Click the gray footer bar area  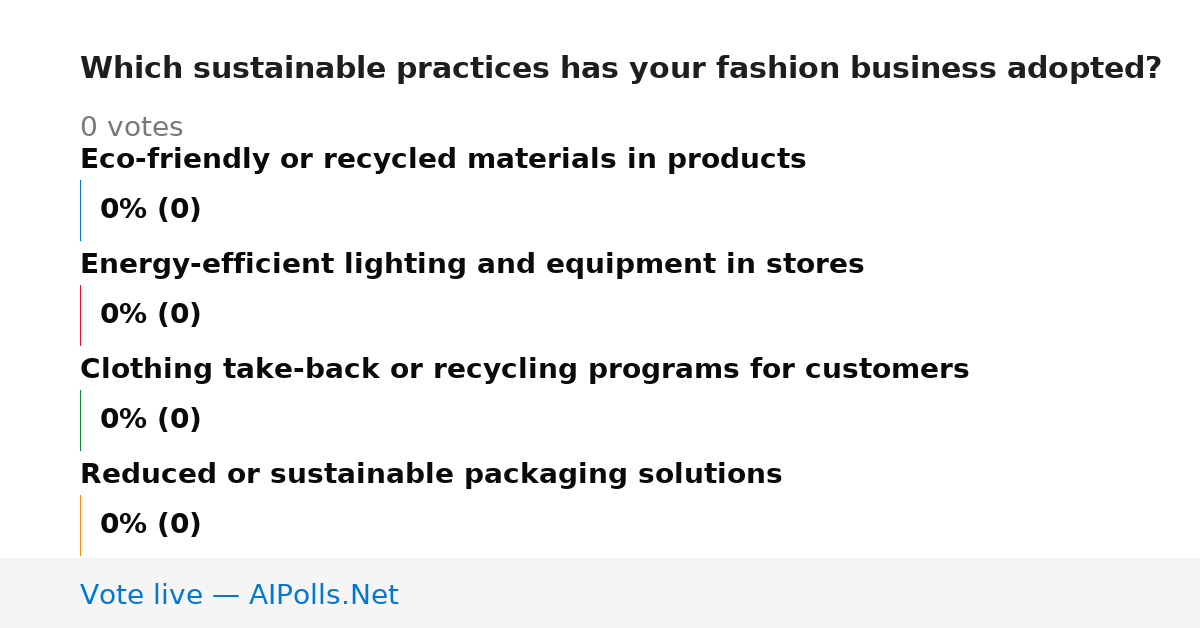coord(600,593)
